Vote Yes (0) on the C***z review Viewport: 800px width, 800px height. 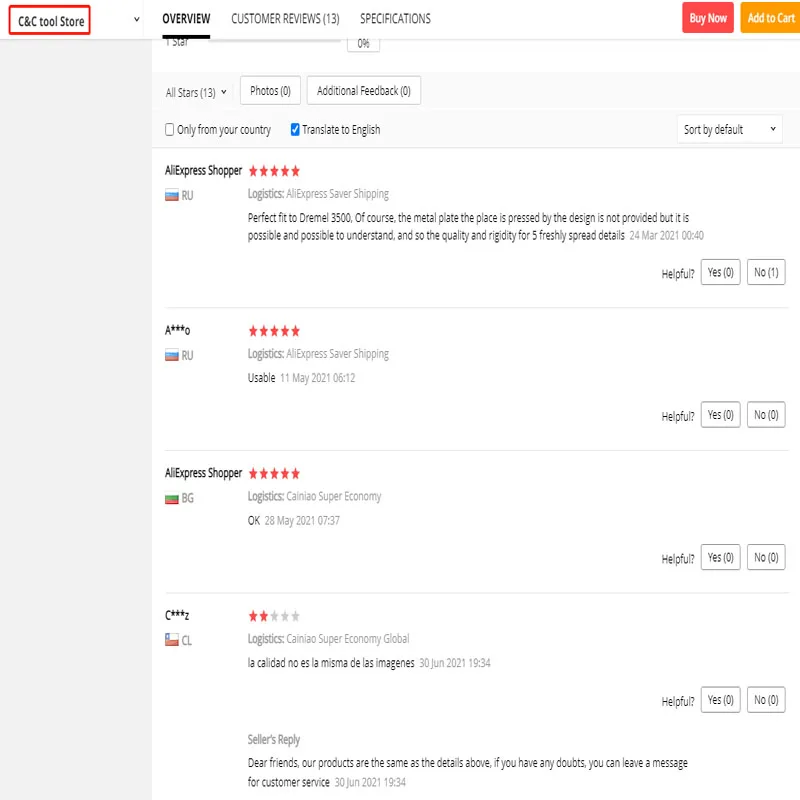(720, 699)
